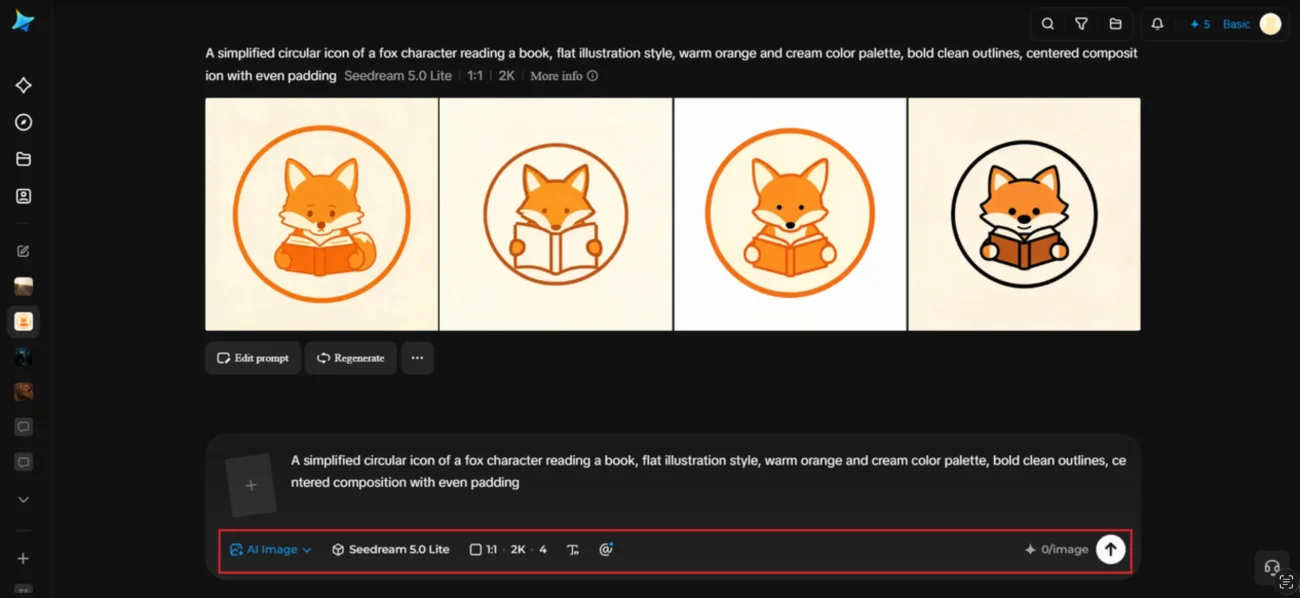Screen dimensions: 1300x598
Task: Submit prompt with the up-arrow send button
Action: click(1110, 549)
